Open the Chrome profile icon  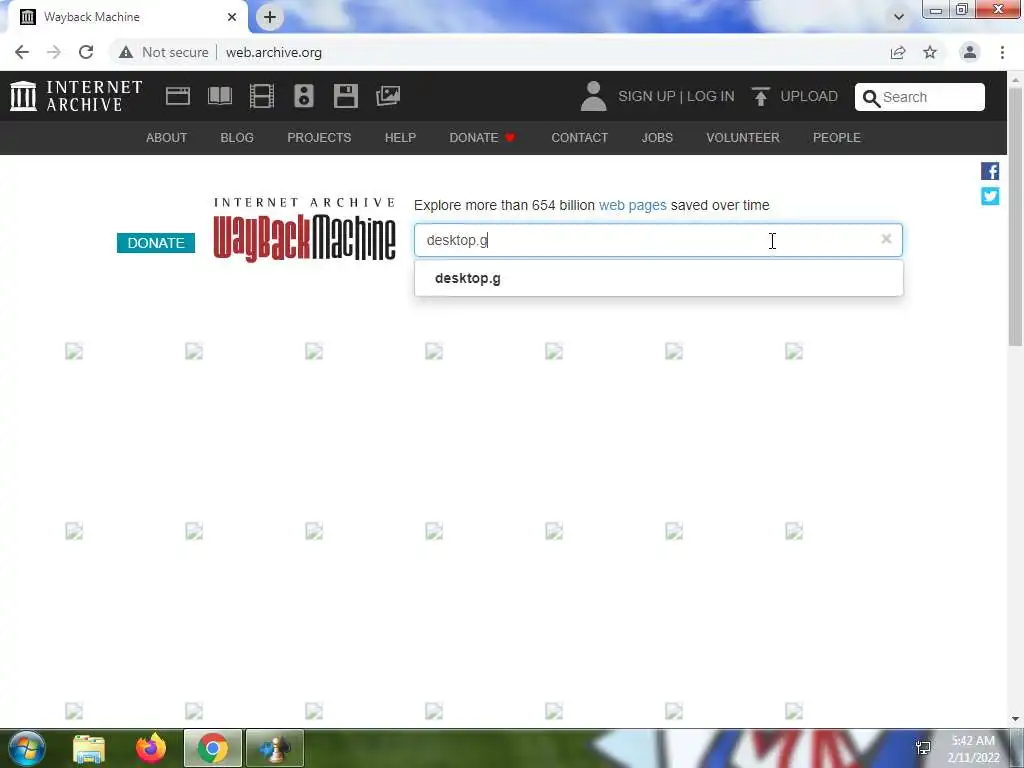coord(970,52)
